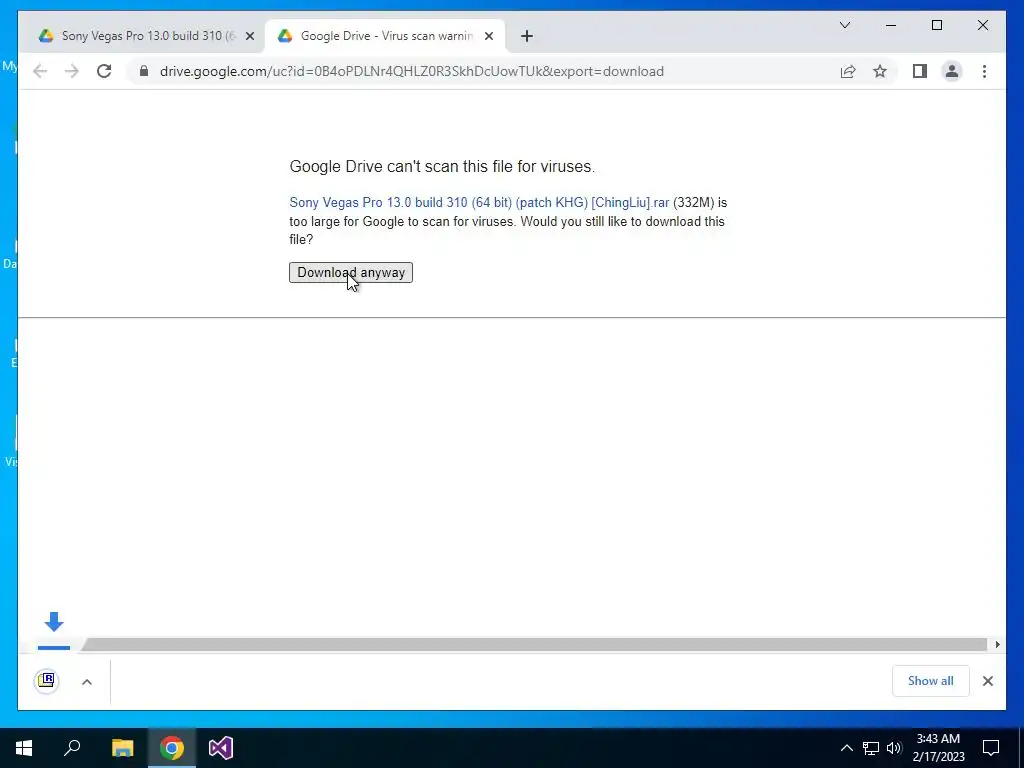Show all downloads

[931, 681]
